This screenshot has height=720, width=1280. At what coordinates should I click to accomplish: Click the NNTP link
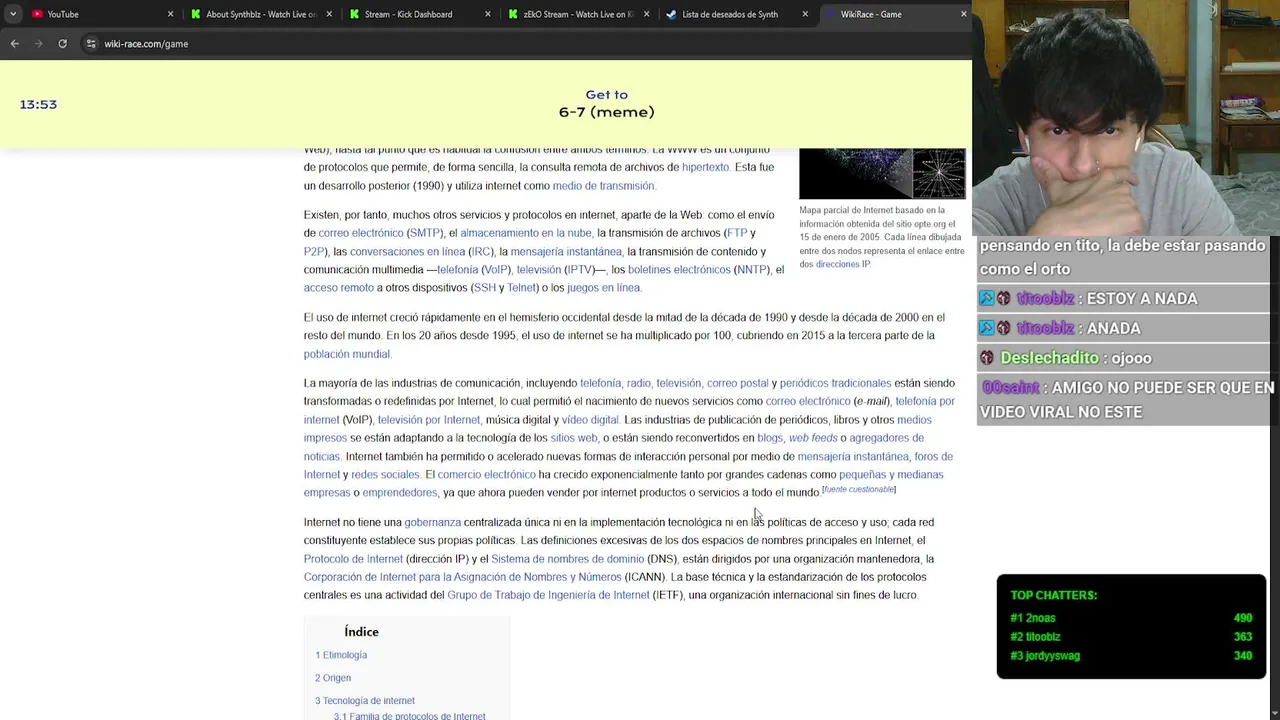coord(751,270)
